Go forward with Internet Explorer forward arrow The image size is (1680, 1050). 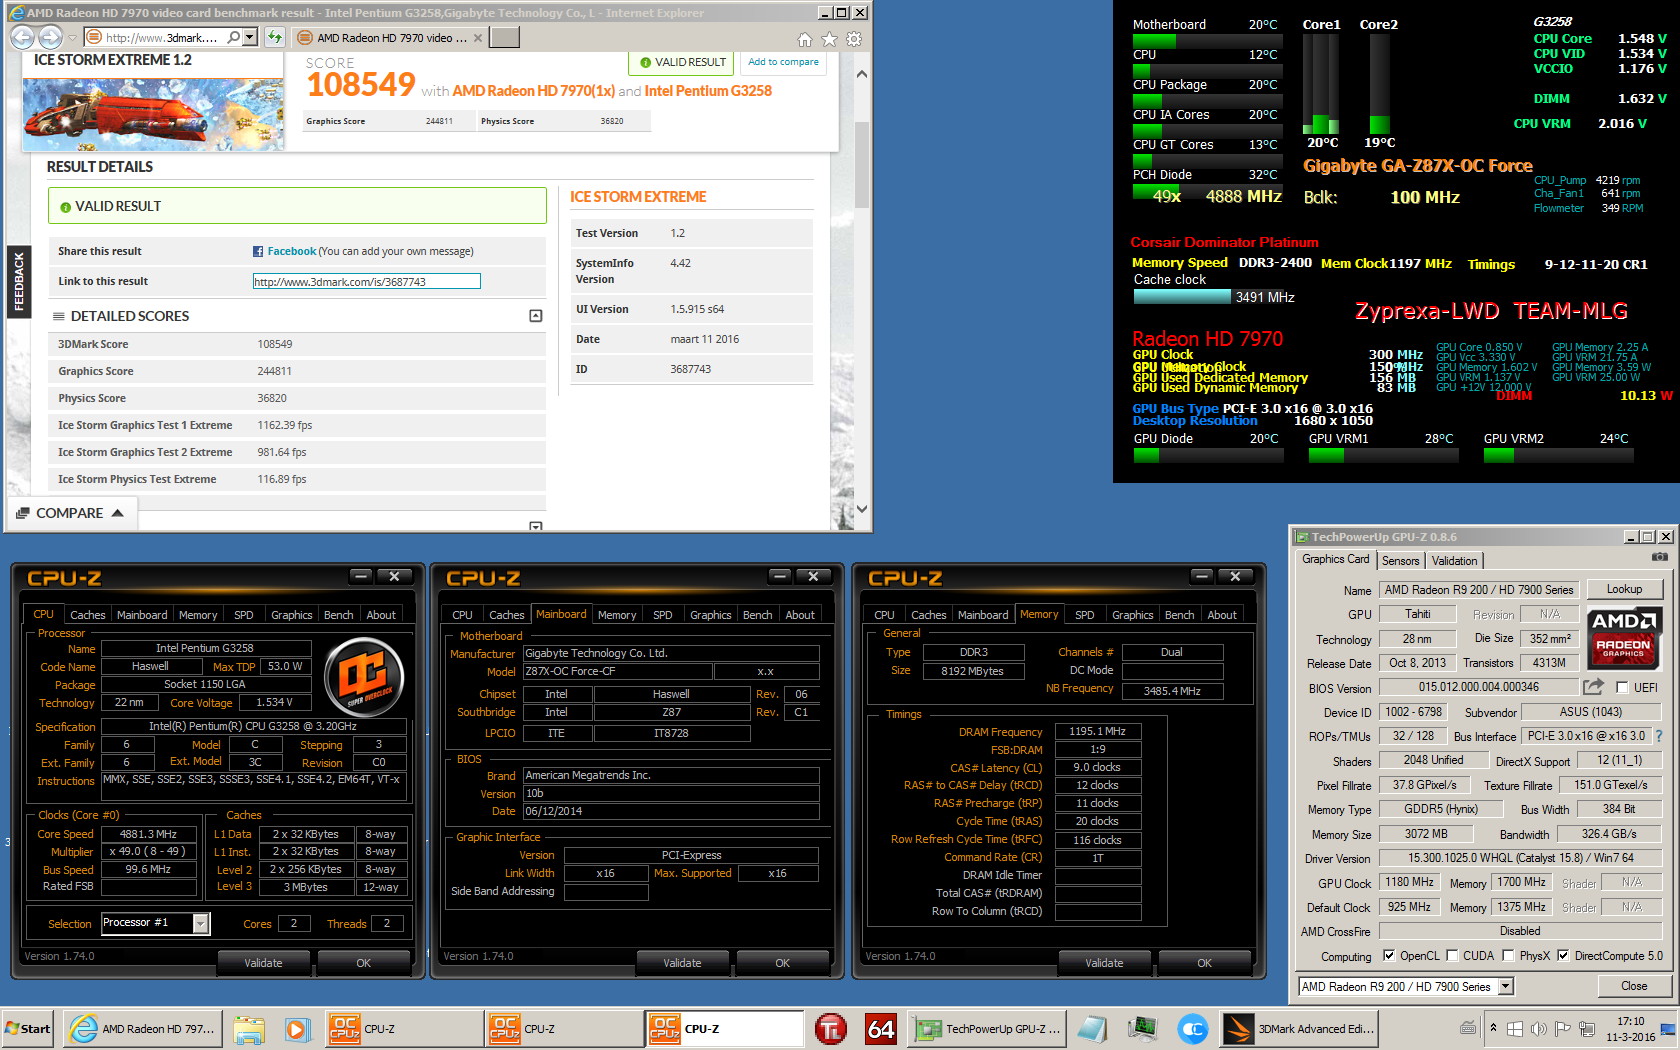50,37
